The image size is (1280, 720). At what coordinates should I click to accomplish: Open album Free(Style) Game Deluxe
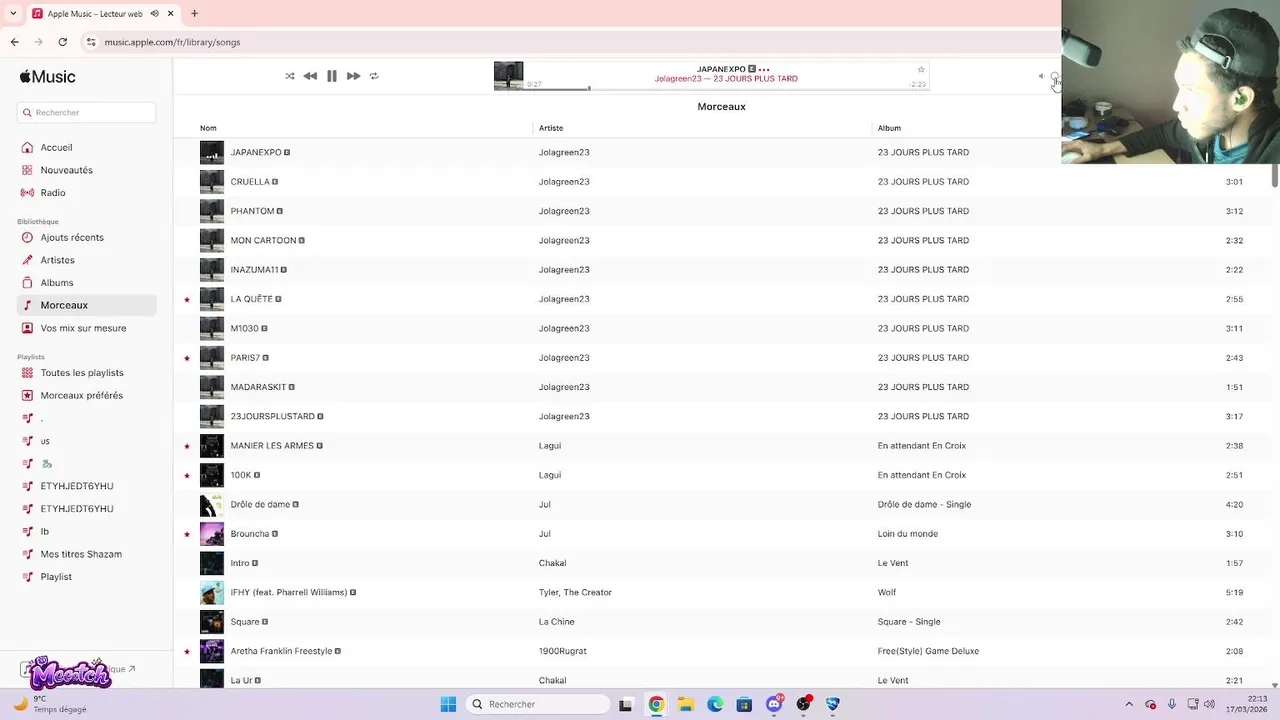pos(928,651)
